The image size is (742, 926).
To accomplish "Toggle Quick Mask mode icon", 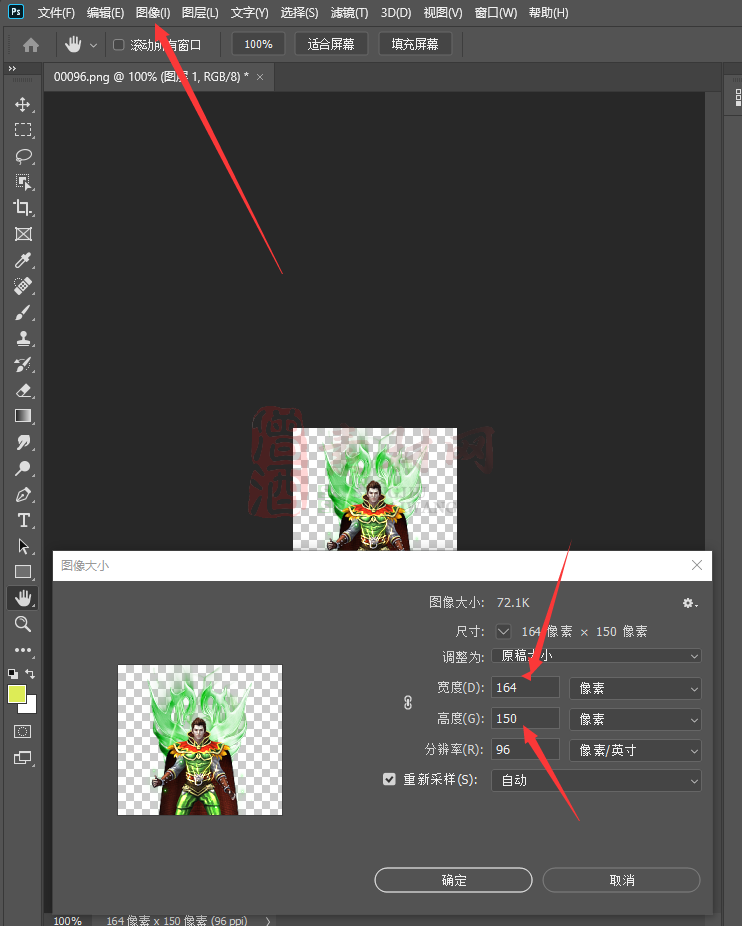I will 22,732.
